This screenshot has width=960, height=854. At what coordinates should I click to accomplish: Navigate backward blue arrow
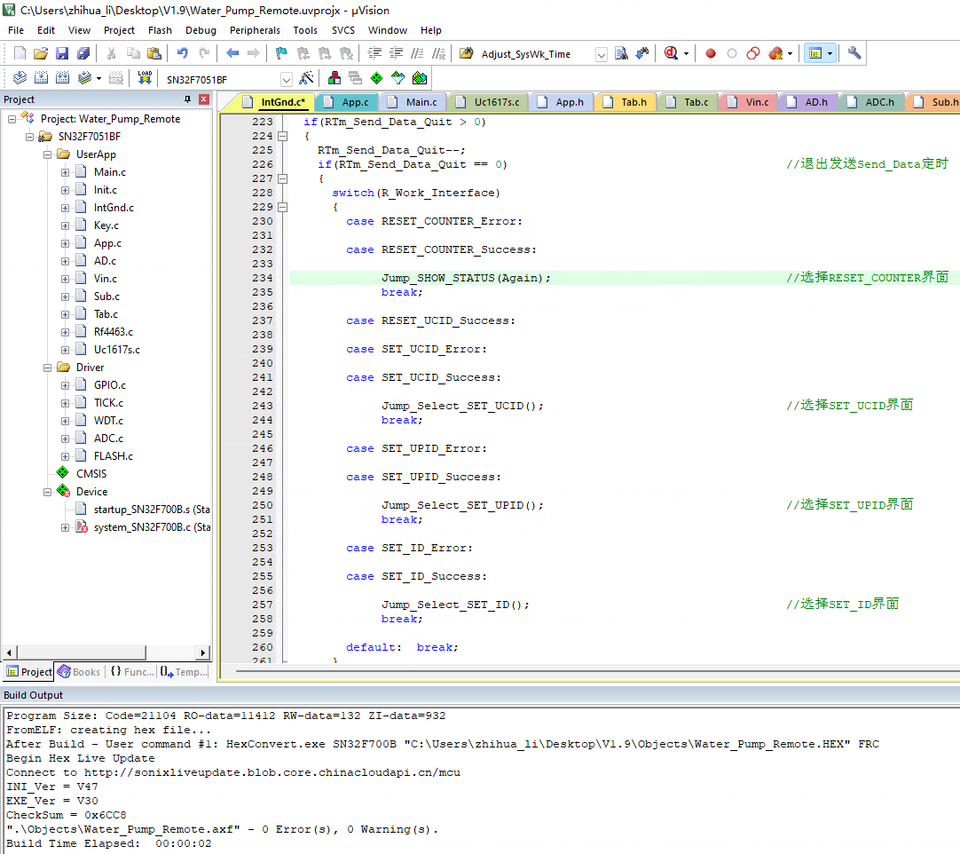pos(232,53)
